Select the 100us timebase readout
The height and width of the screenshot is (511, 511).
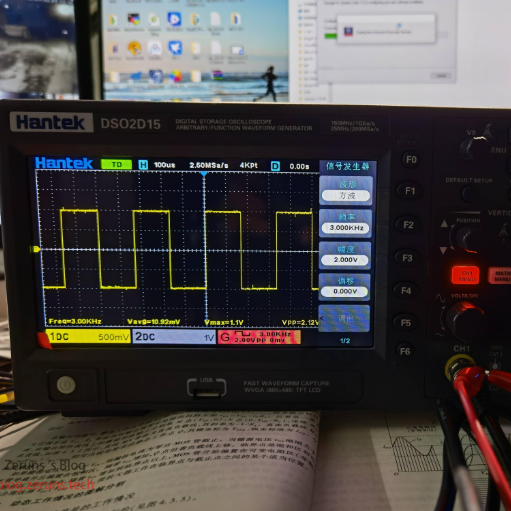point(164,165)
